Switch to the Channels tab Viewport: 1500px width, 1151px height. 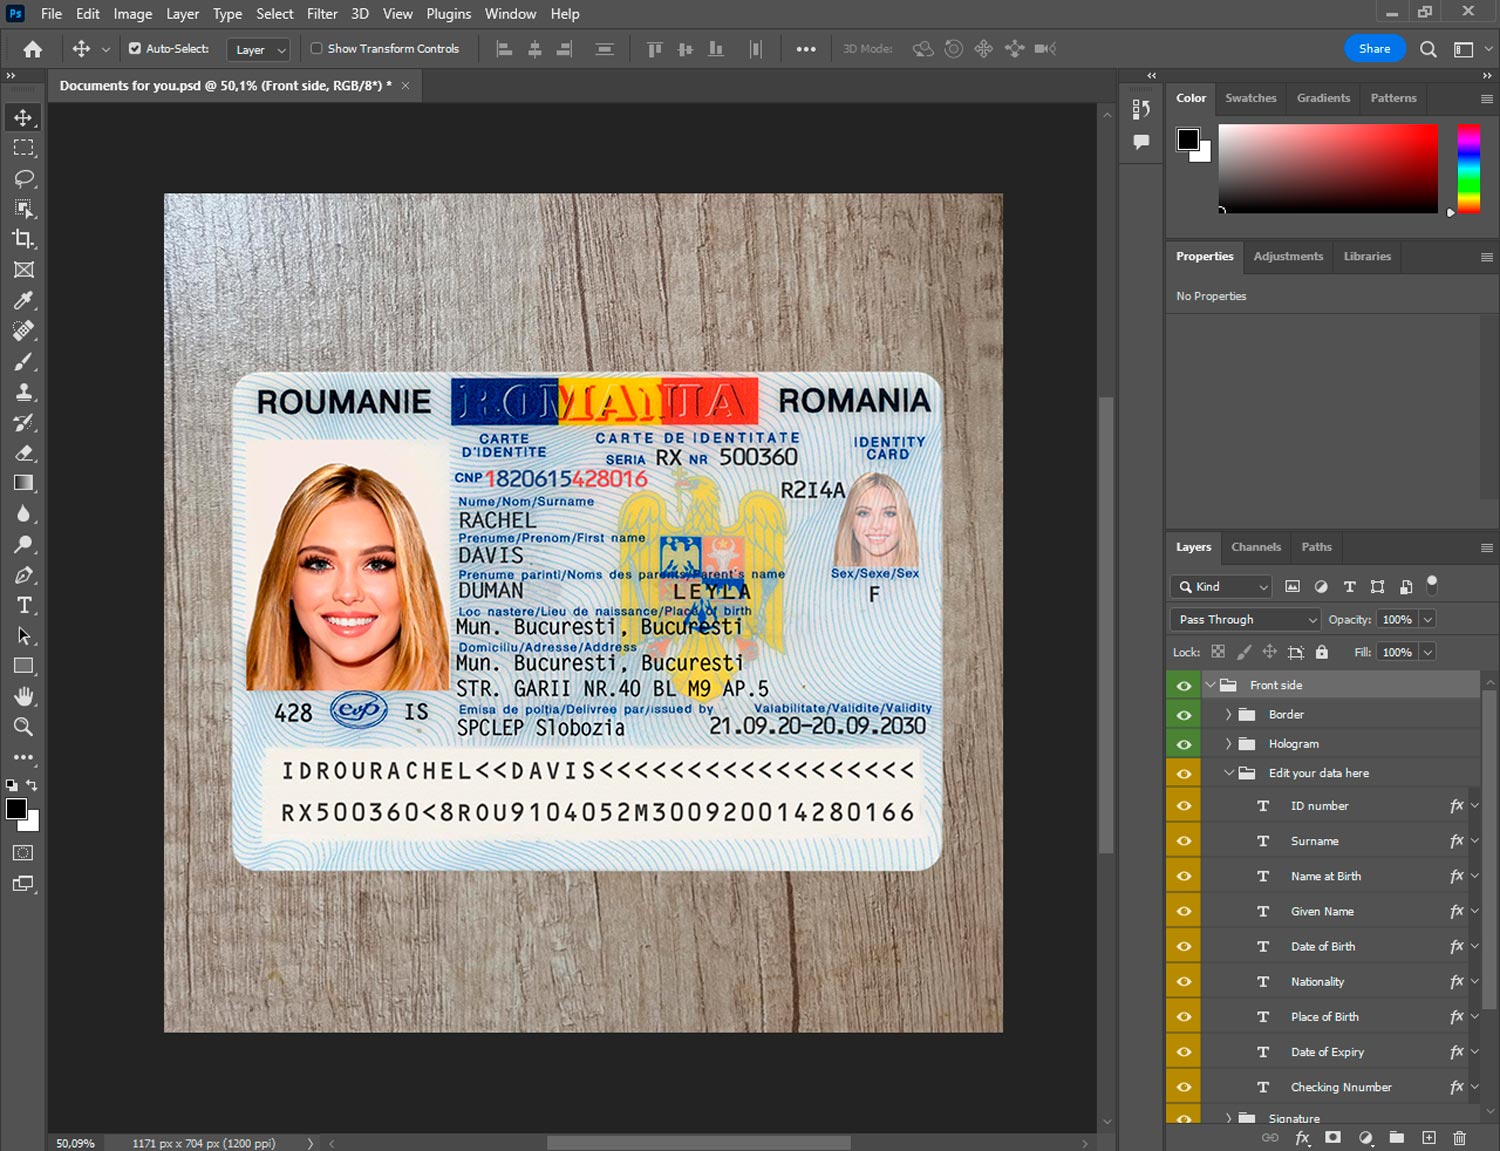click(x=1255, y=547)
